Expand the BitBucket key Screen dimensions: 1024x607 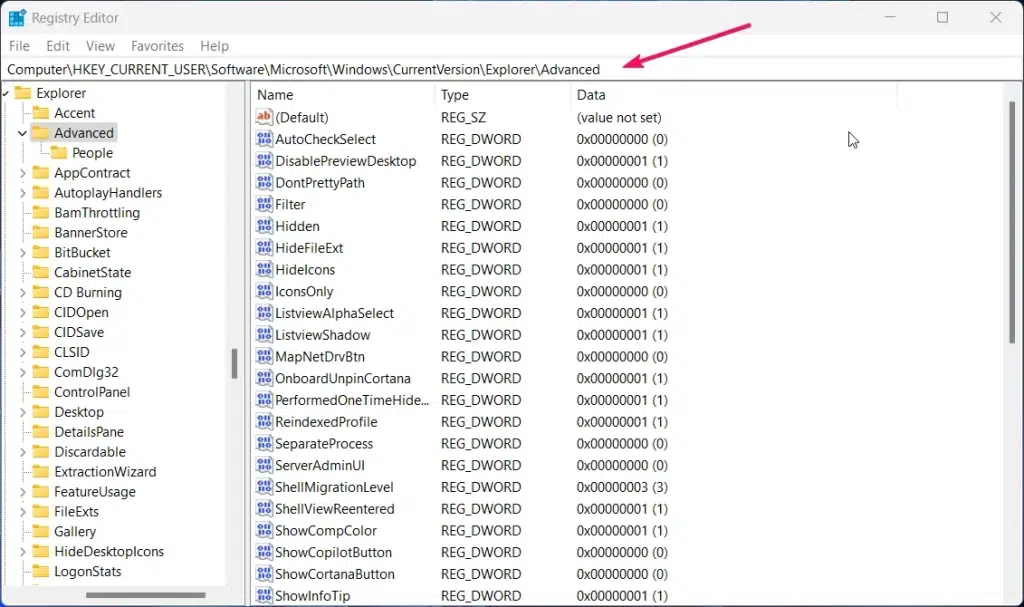(22, 252)
